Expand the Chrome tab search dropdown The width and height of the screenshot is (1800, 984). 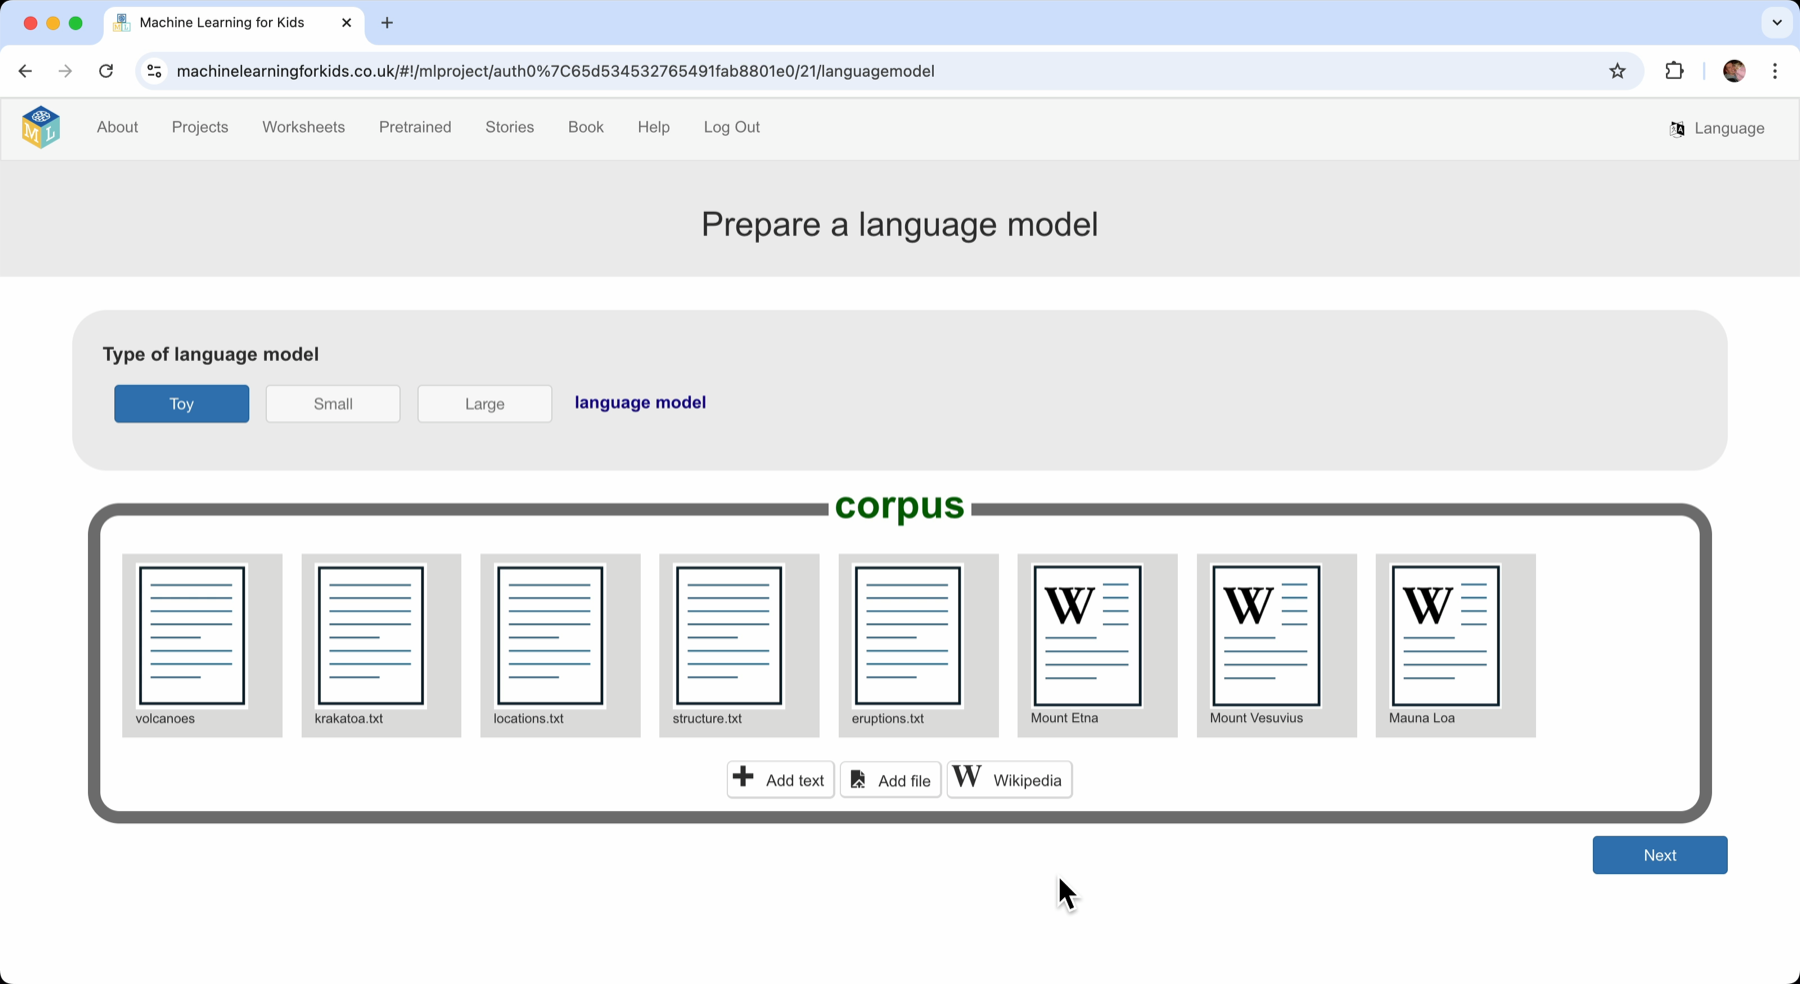1776,22
